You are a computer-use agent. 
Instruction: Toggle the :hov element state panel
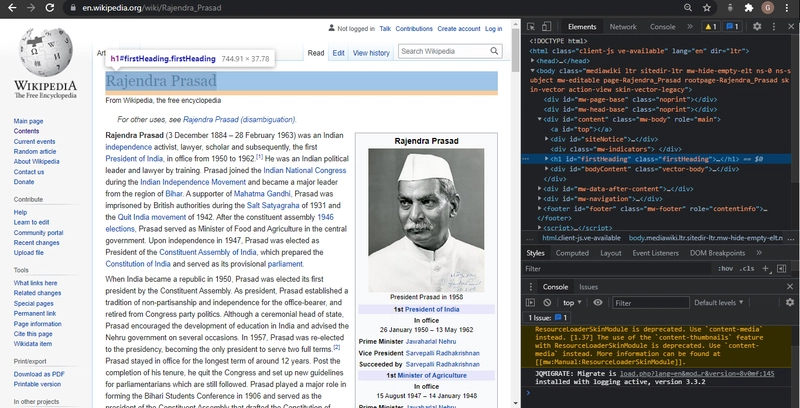point(725,269)
